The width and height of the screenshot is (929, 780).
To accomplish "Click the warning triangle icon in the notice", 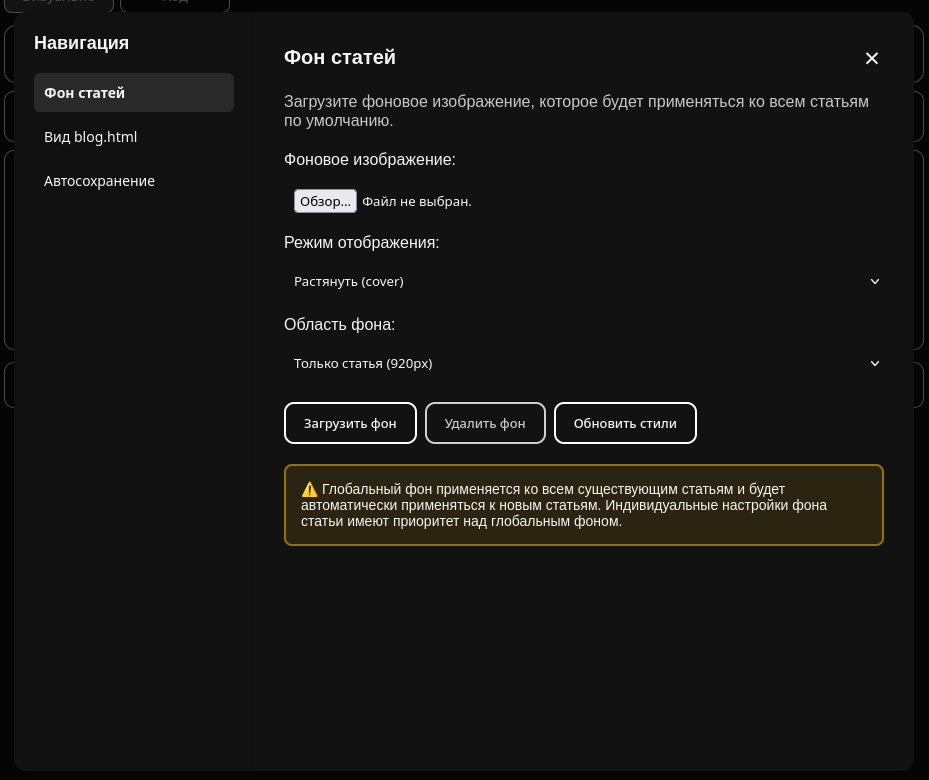I will click(x=309, y=490).
